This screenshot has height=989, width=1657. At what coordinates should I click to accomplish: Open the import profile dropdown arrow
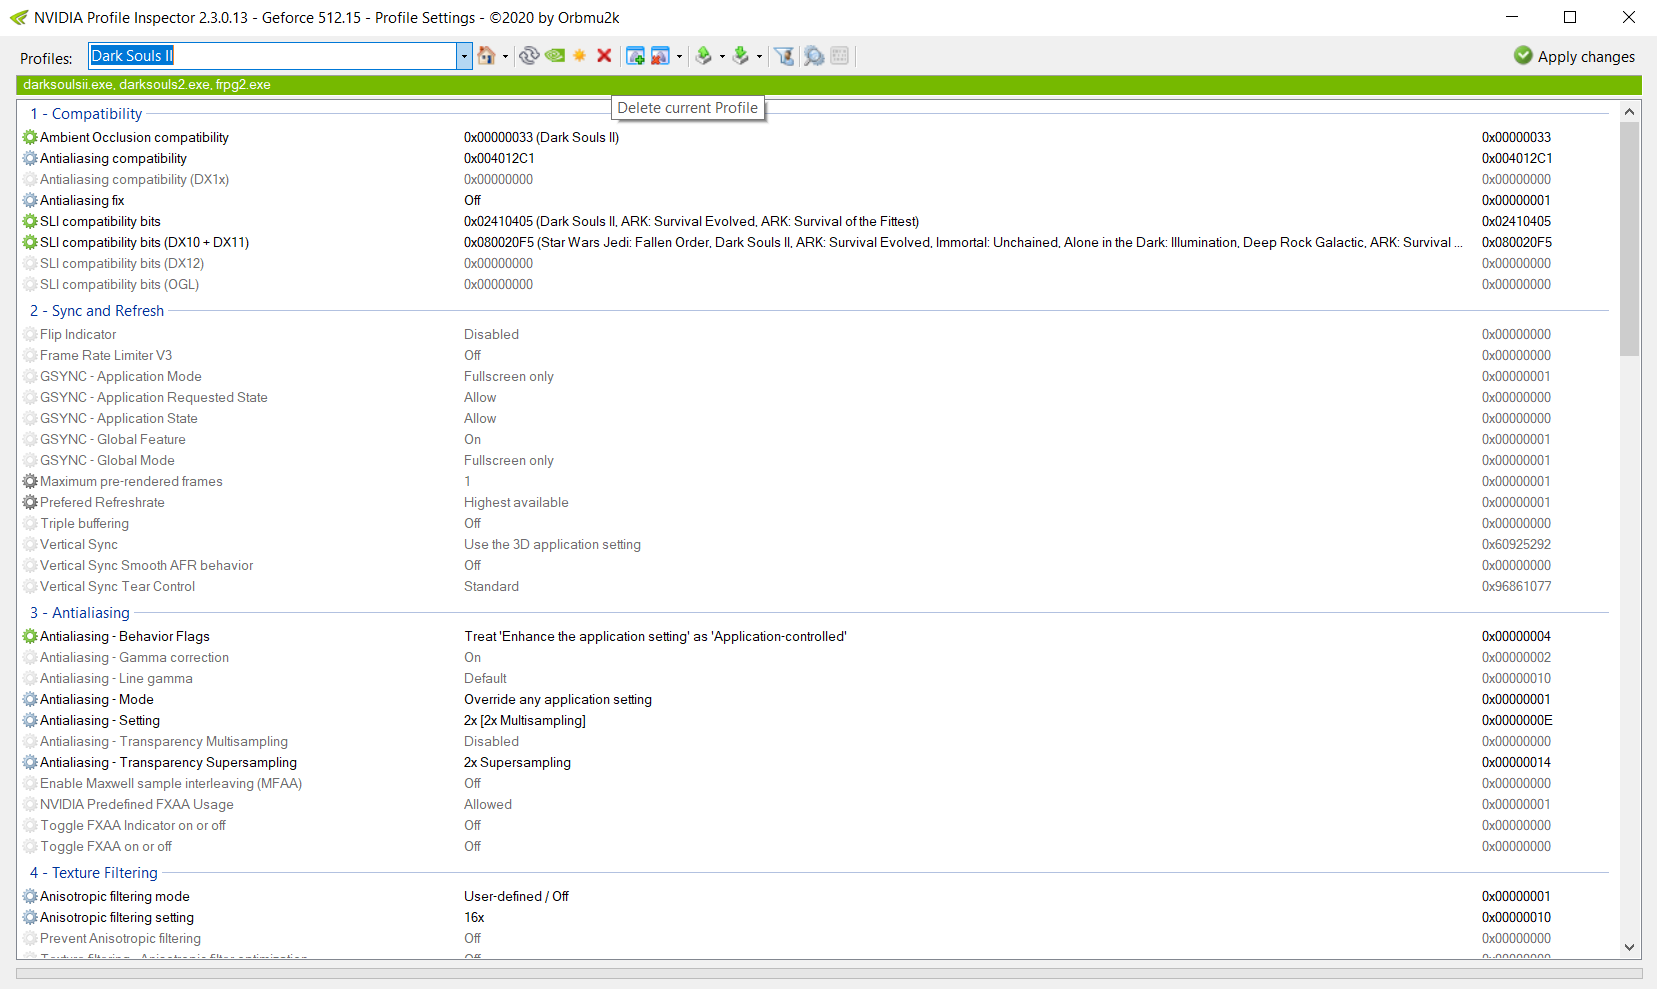(x=759, y=56)
